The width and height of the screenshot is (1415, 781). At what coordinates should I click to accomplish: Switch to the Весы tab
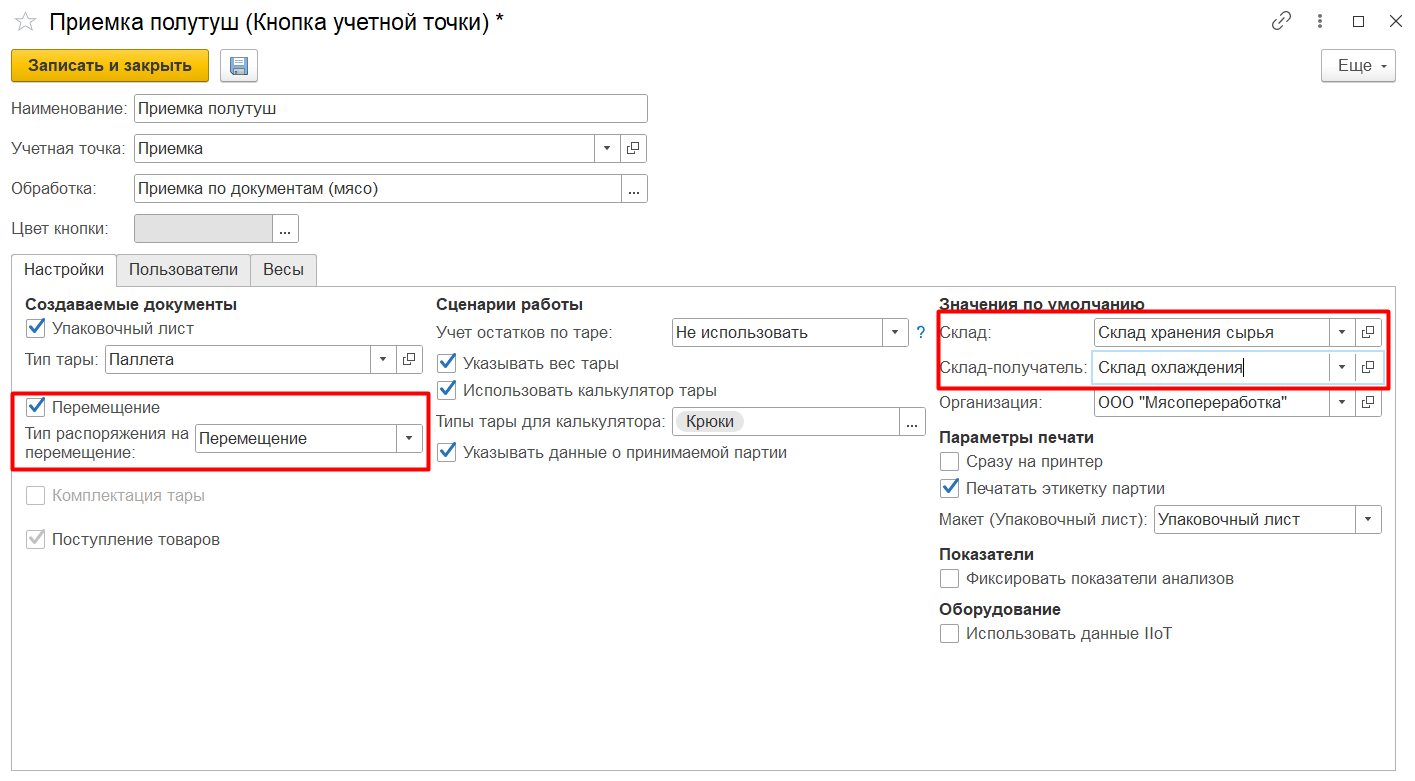click(x=283, y=269)
